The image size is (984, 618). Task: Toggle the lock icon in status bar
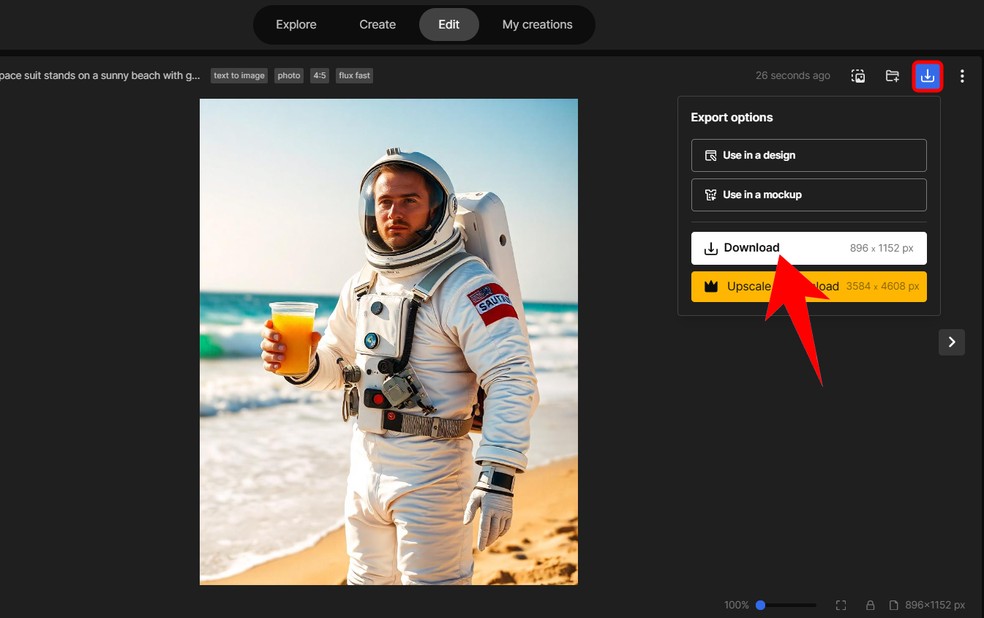tap(870, 605)
